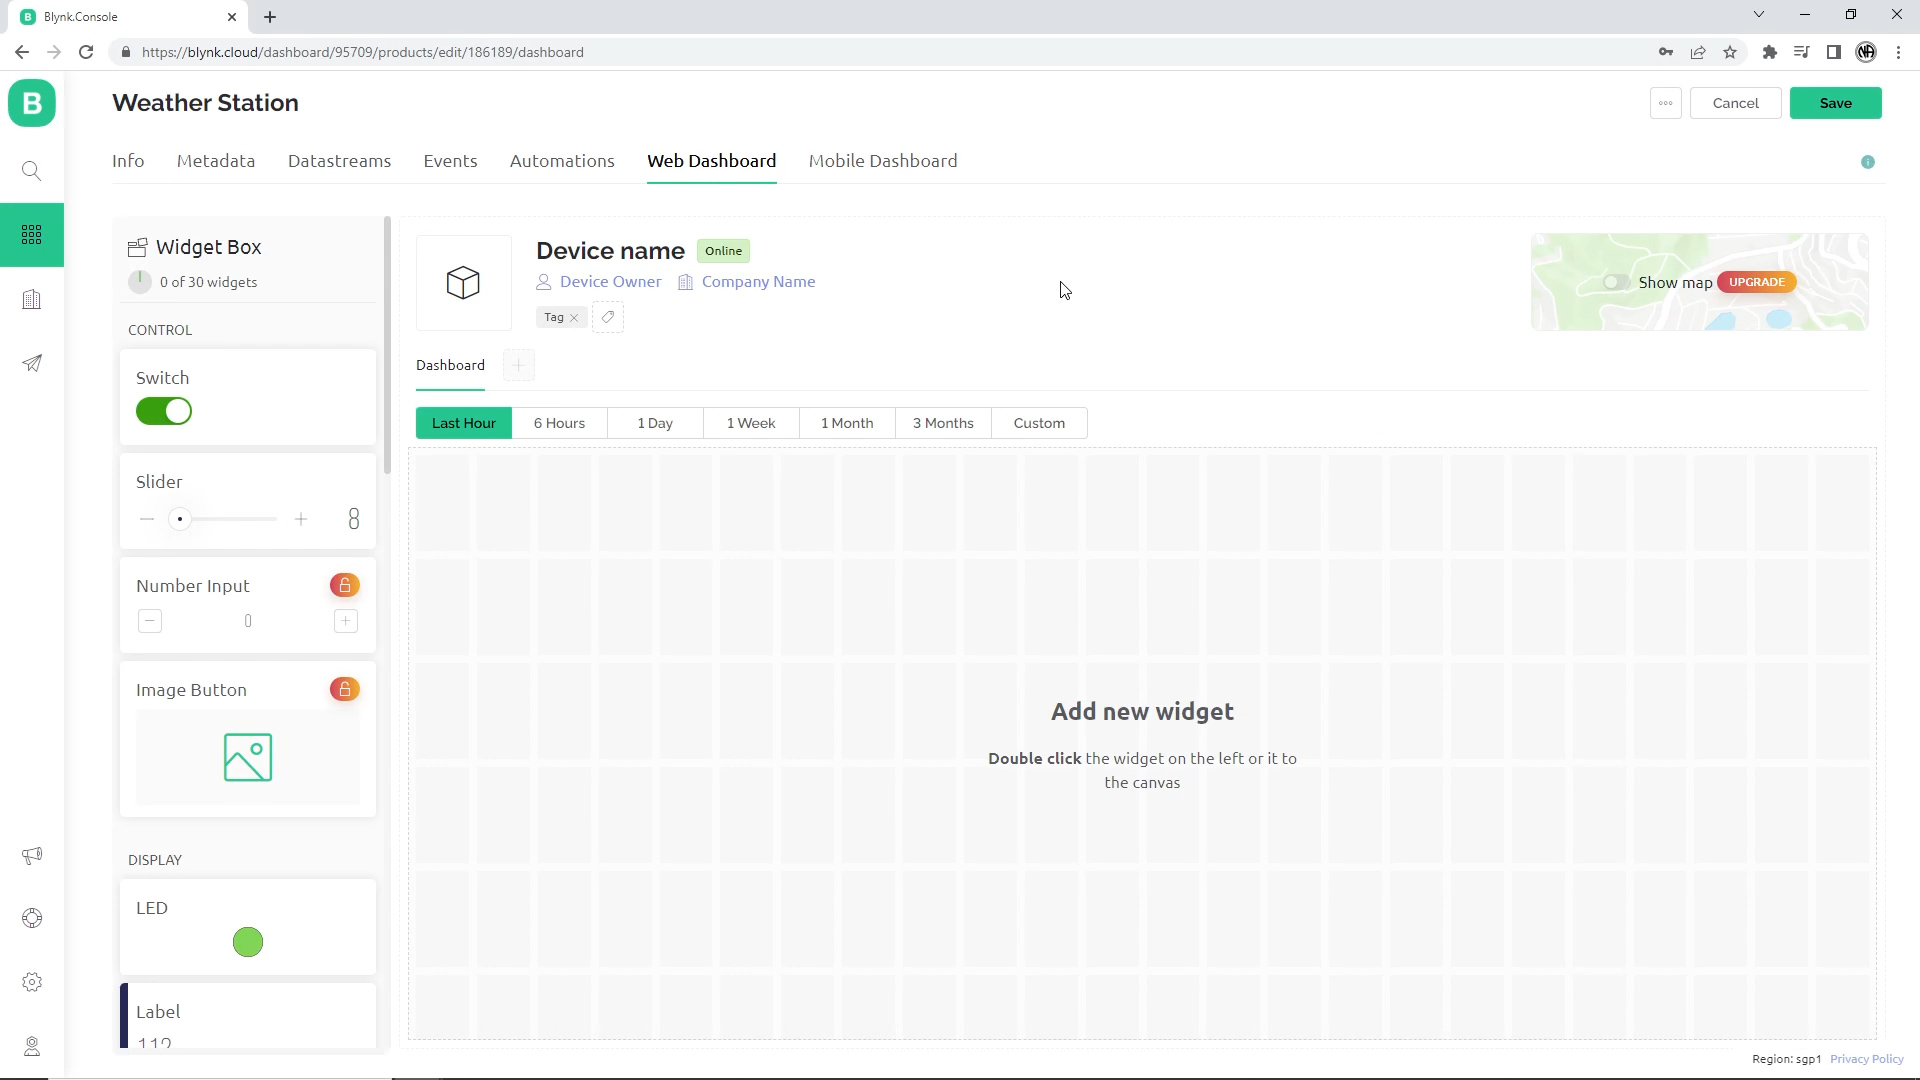Open the Chrome tab search dropdown arrow

1758,15
